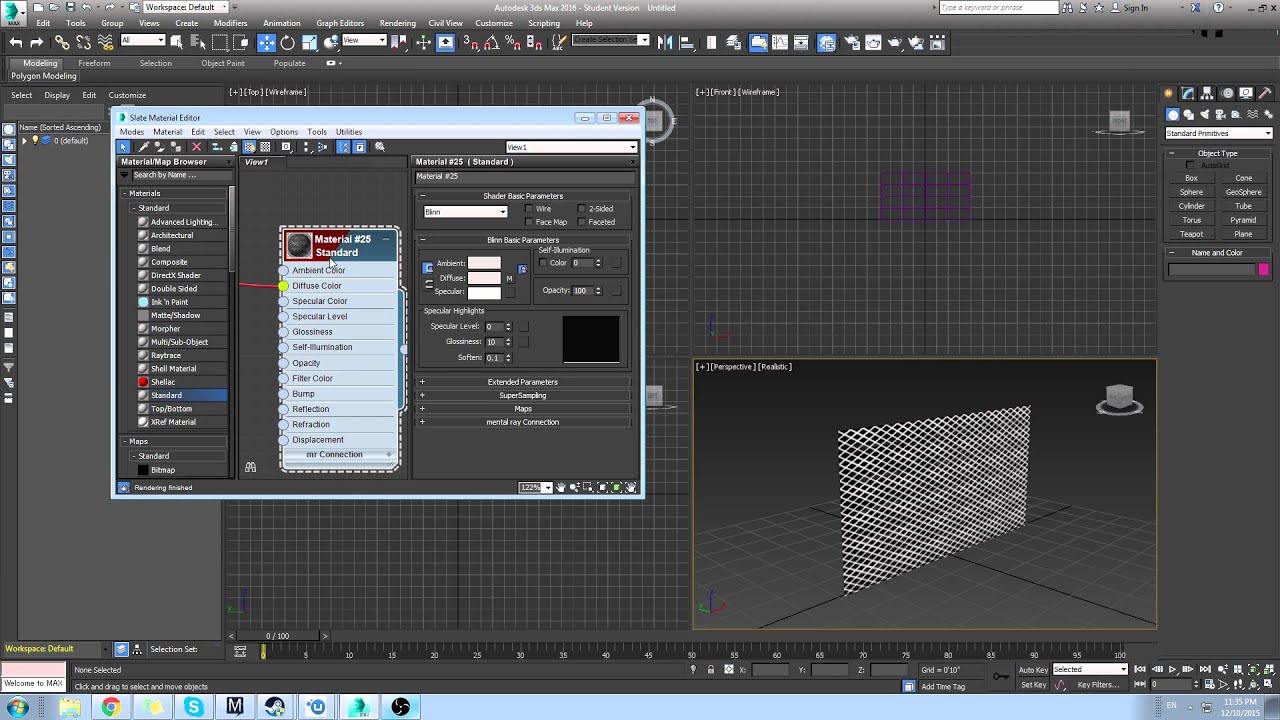Activate the Select and Move tool
The width and height of the screenshot is (1280, 720).
[266, 42]
